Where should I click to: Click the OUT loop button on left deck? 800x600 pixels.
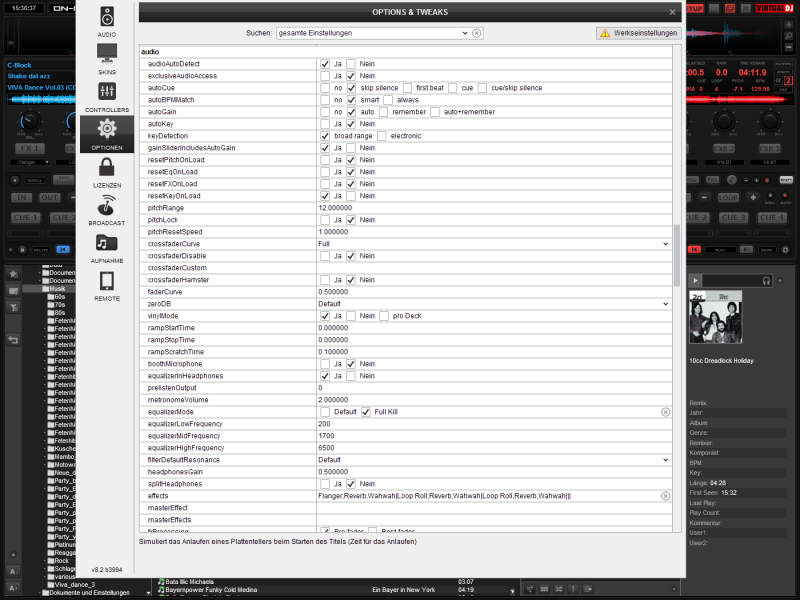click(x=49, y=197)
